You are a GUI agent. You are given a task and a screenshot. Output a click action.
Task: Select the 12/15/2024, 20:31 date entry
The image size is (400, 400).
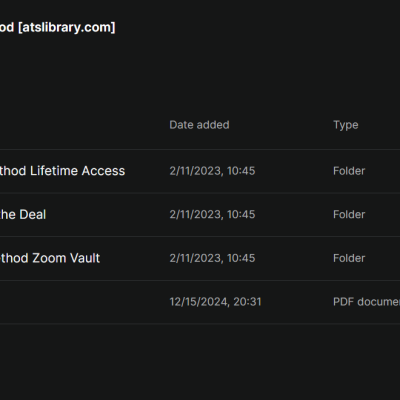click(215, 302)
